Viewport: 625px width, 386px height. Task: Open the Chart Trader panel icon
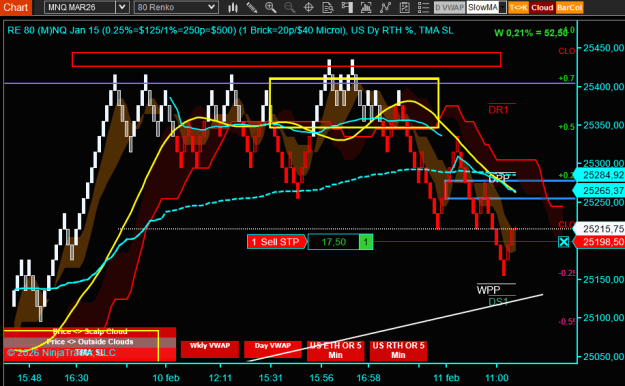coord(347,8)
